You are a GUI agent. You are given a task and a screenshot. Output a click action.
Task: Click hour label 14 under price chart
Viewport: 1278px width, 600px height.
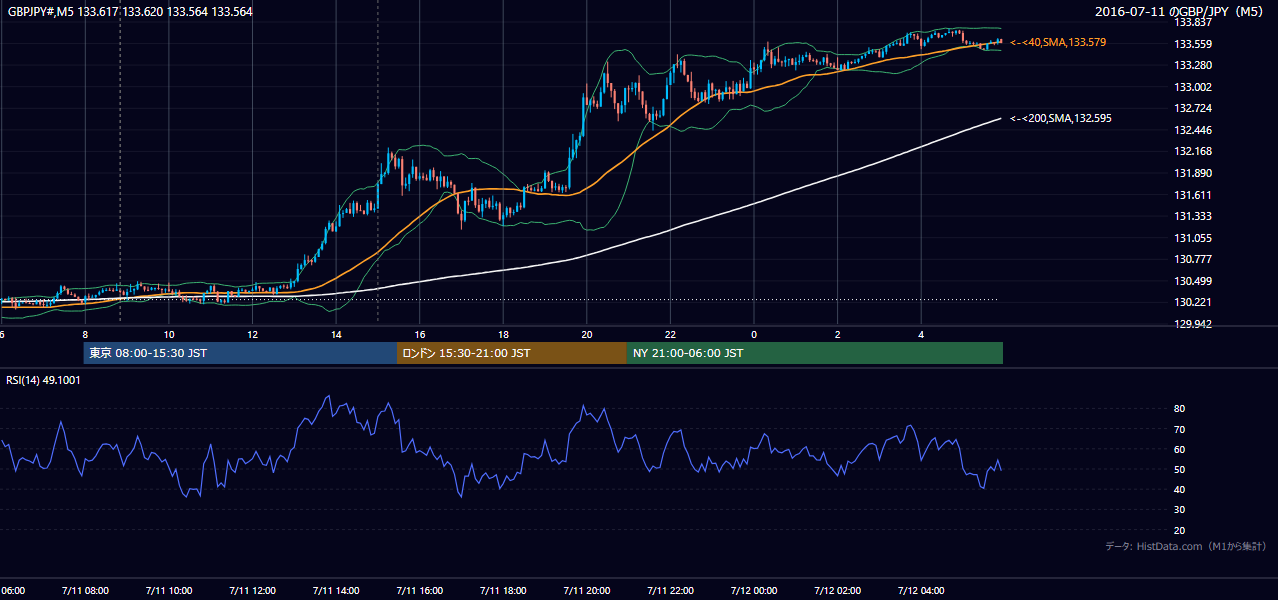coord(336,334)
